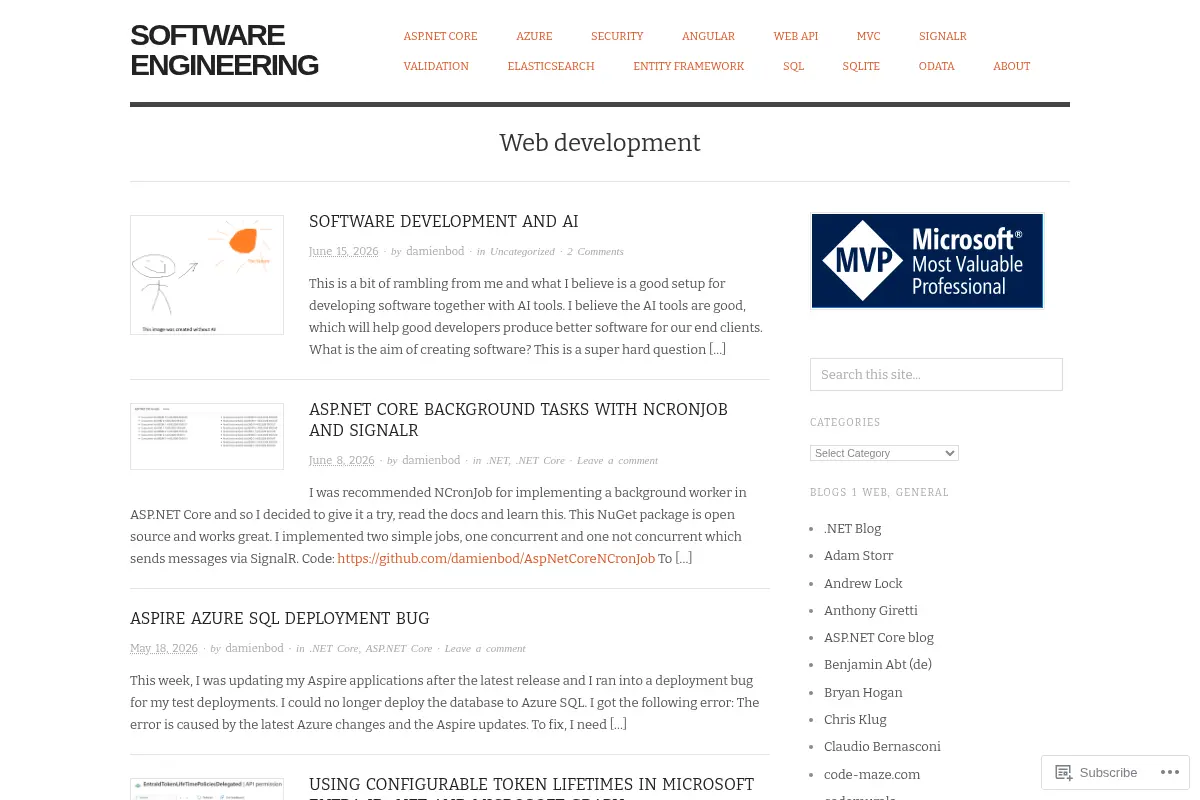
Task: Open the Aspire Azure SQL Deployment Bug post
Action: pos(280,618)
